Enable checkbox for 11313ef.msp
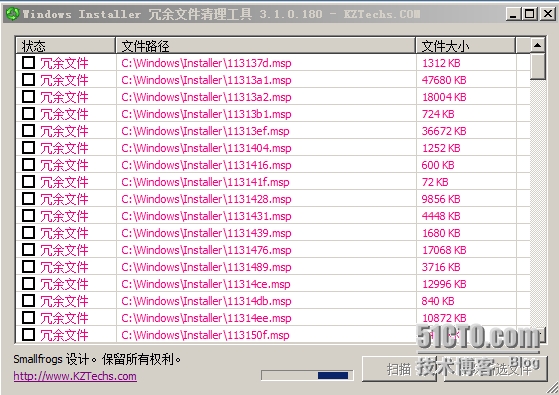This screenshot has width=559, height=395. tap(29, 131)
